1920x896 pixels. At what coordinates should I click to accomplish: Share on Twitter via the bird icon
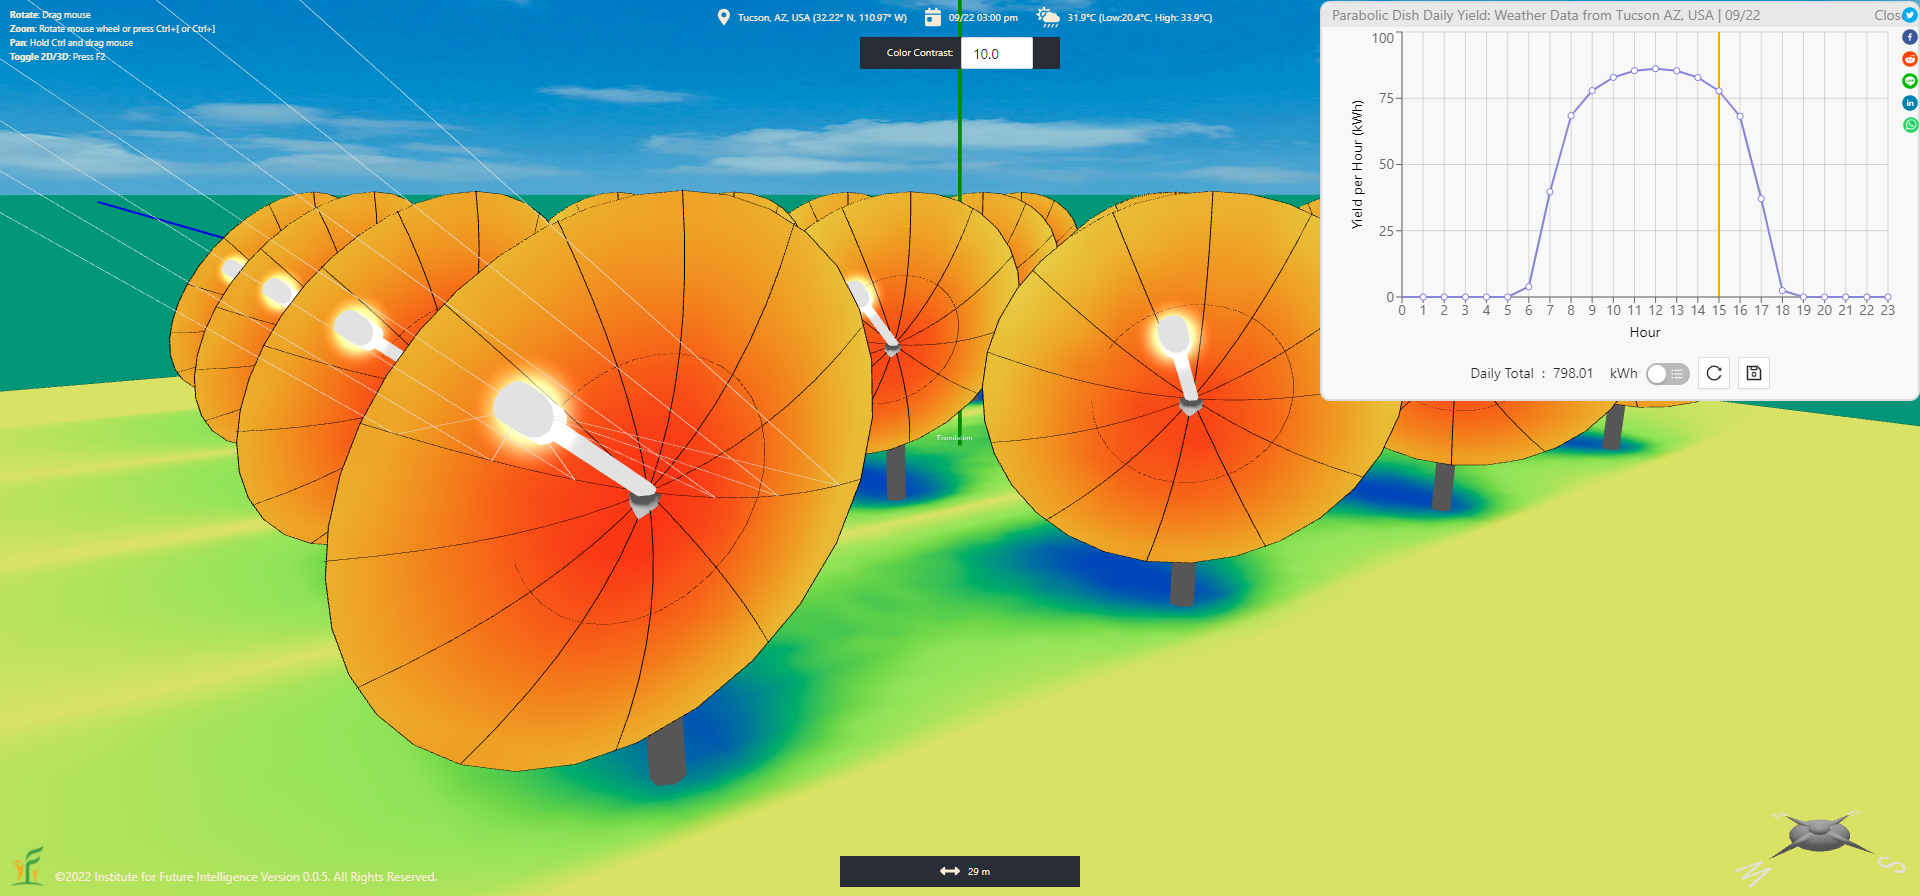(1910, 15)
